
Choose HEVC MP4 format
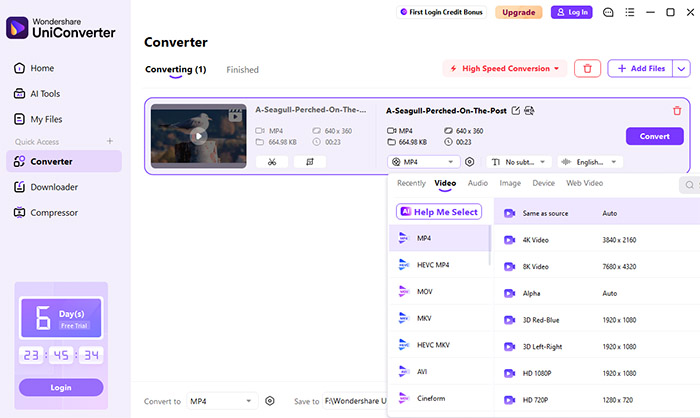[x=440, y=265]
